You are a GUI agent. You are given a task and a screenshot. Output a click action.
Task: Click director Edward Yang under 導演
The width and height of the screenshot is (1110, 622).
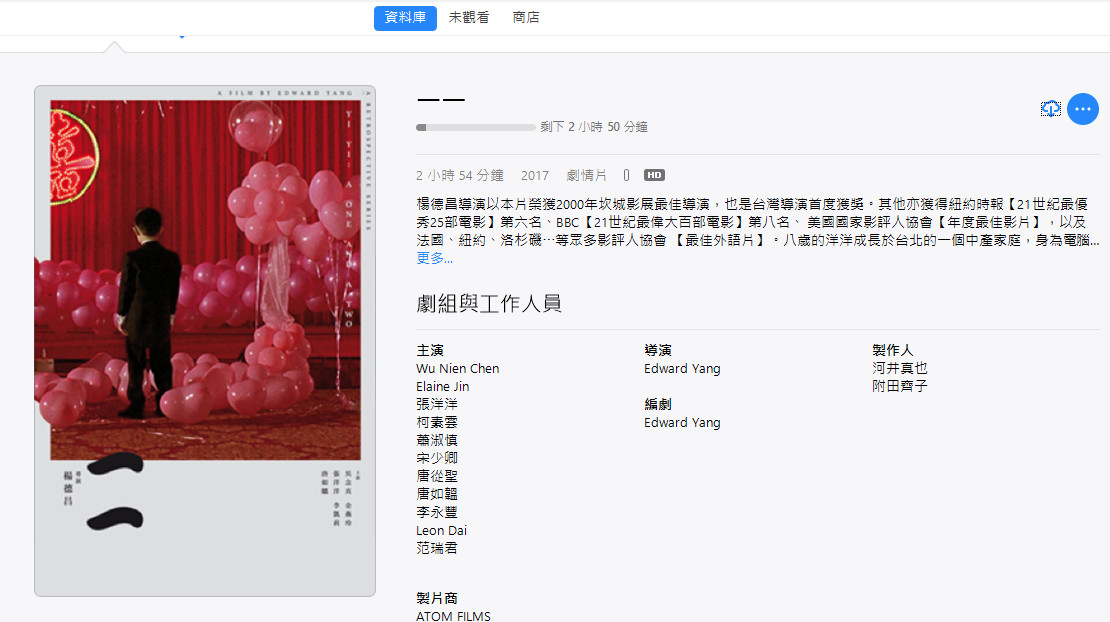coord(682,369)
